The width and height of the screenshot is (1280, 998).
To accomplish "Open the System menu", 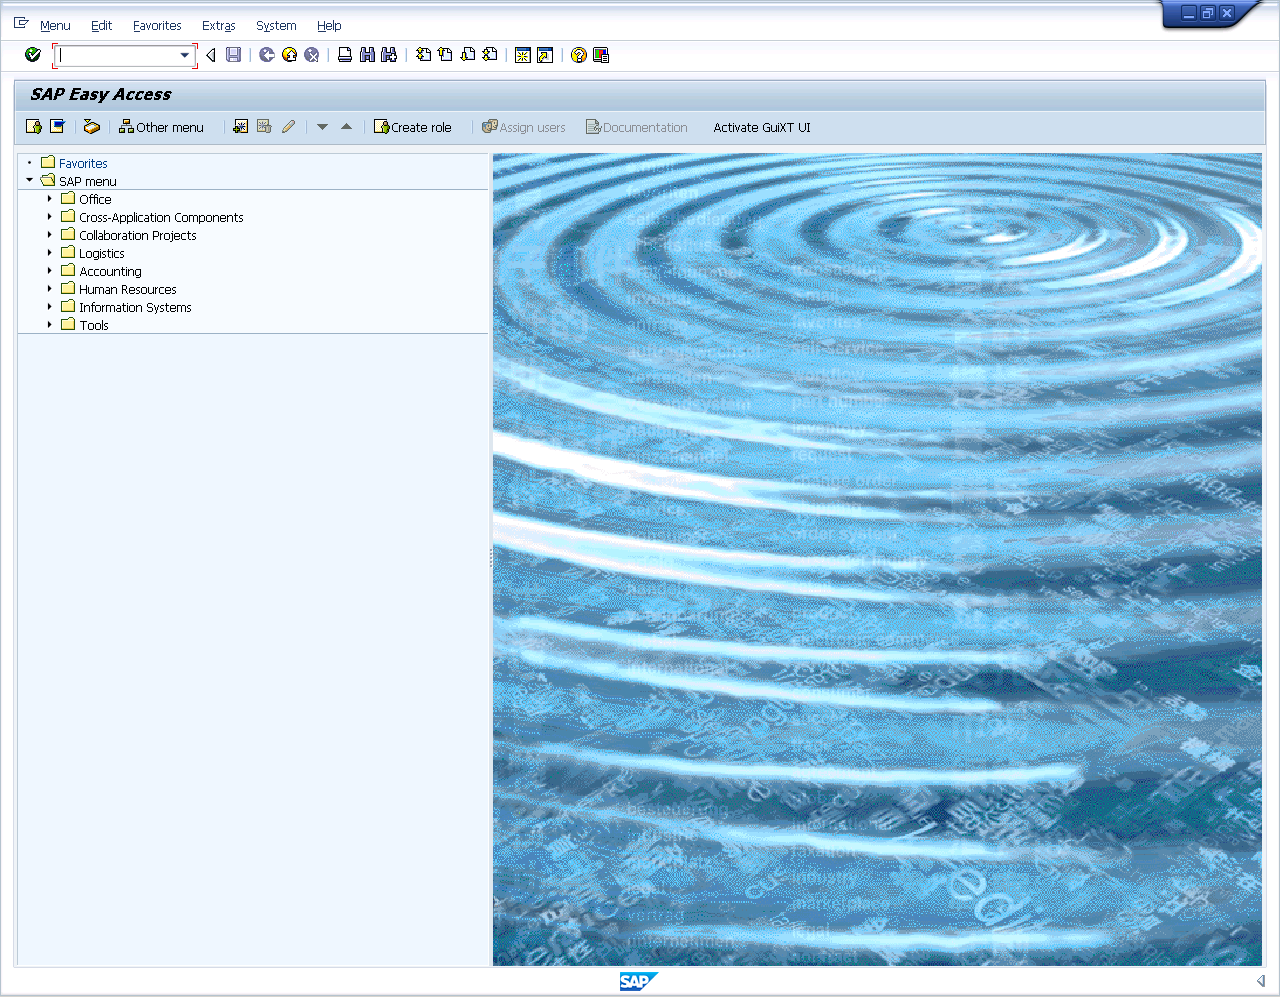I will 276,26.
